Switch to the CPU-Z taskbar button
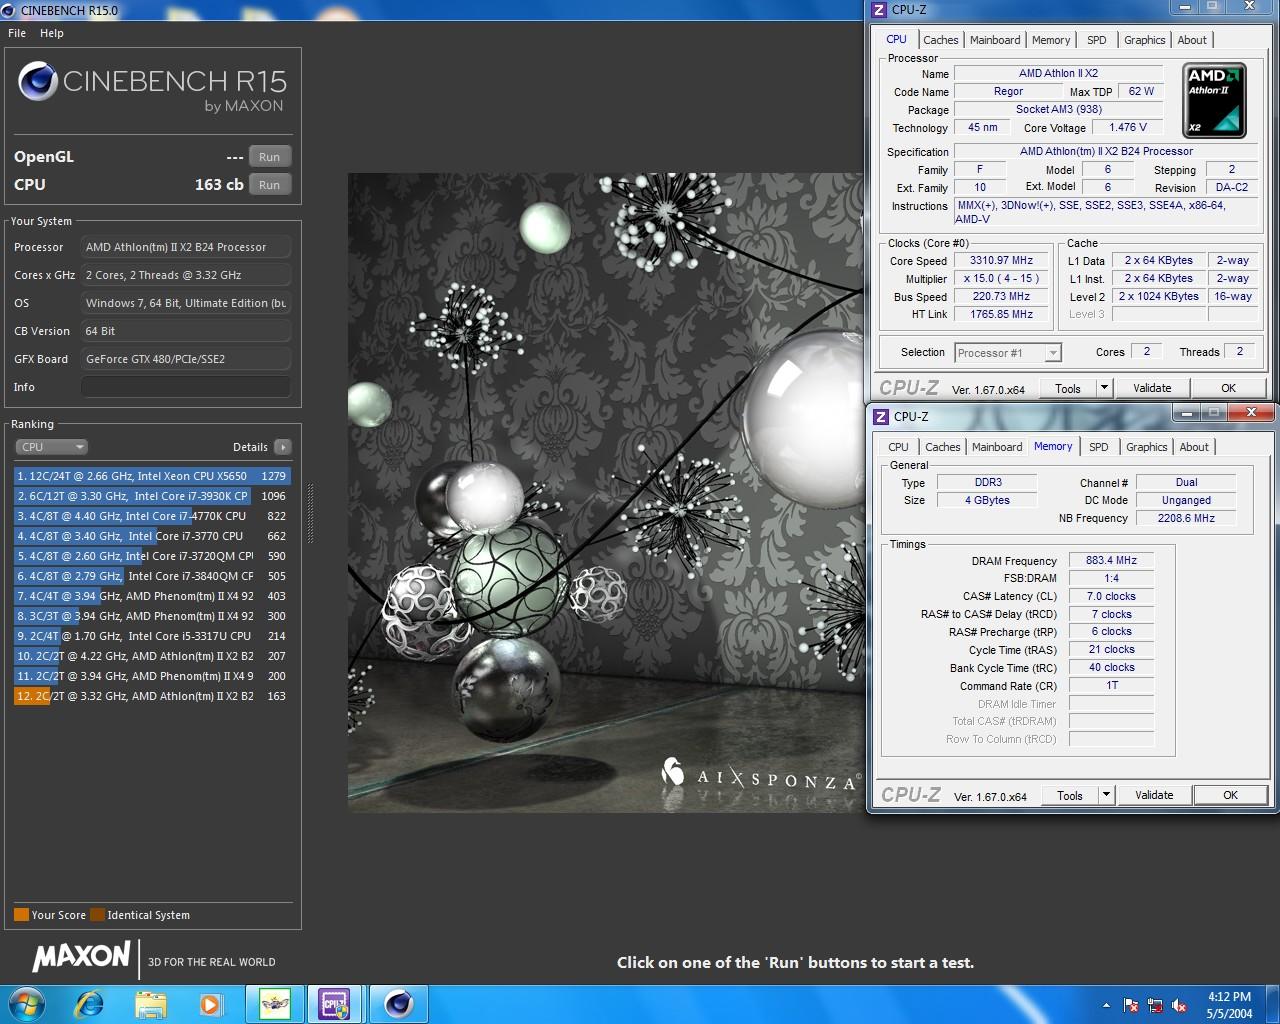 pyautogui.click(x=335, y=1004)
